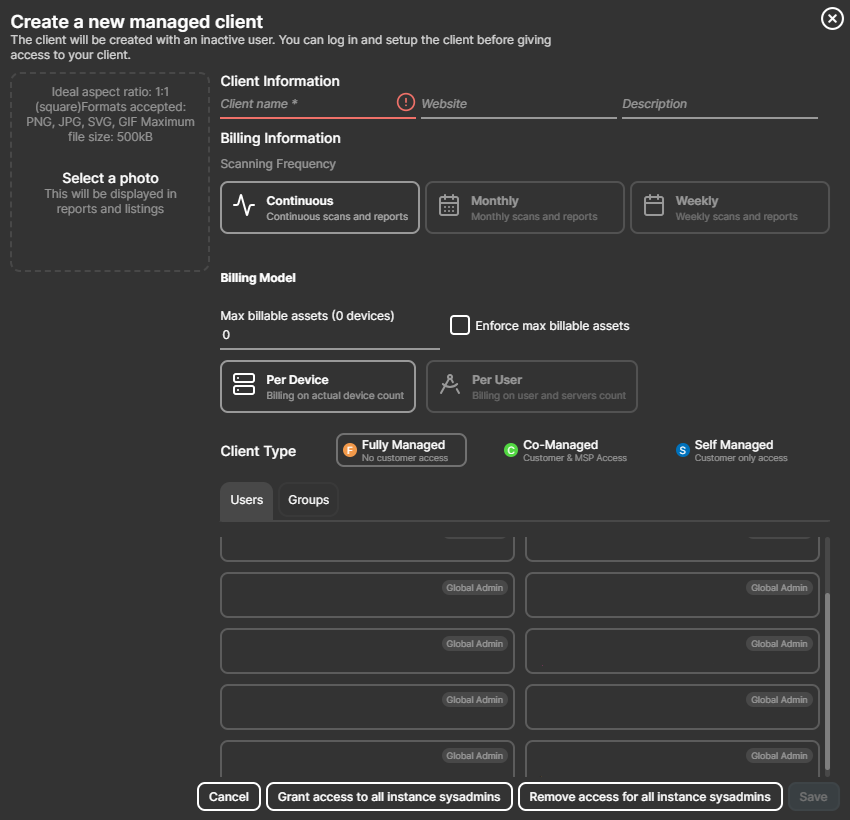Click the Weekly calendar icon
The image size is (850, 820).
click(654, 205)
